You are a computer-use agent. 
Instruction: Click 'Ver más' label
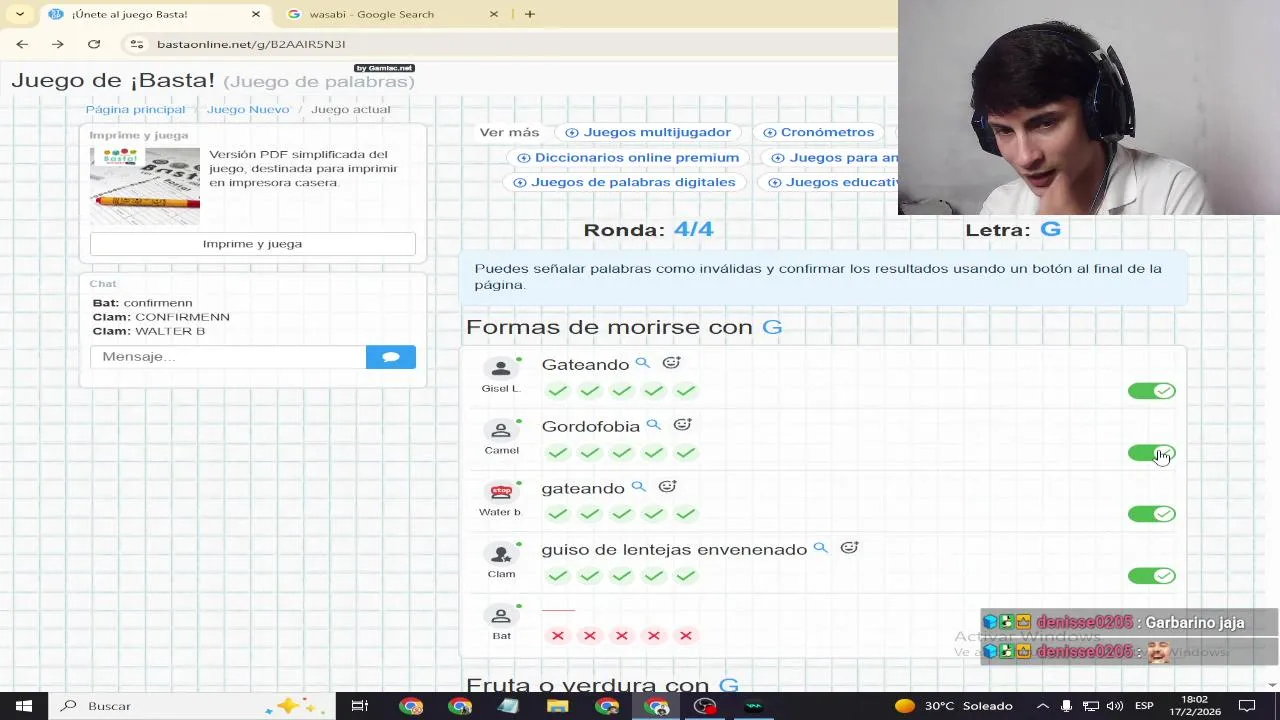509,132
